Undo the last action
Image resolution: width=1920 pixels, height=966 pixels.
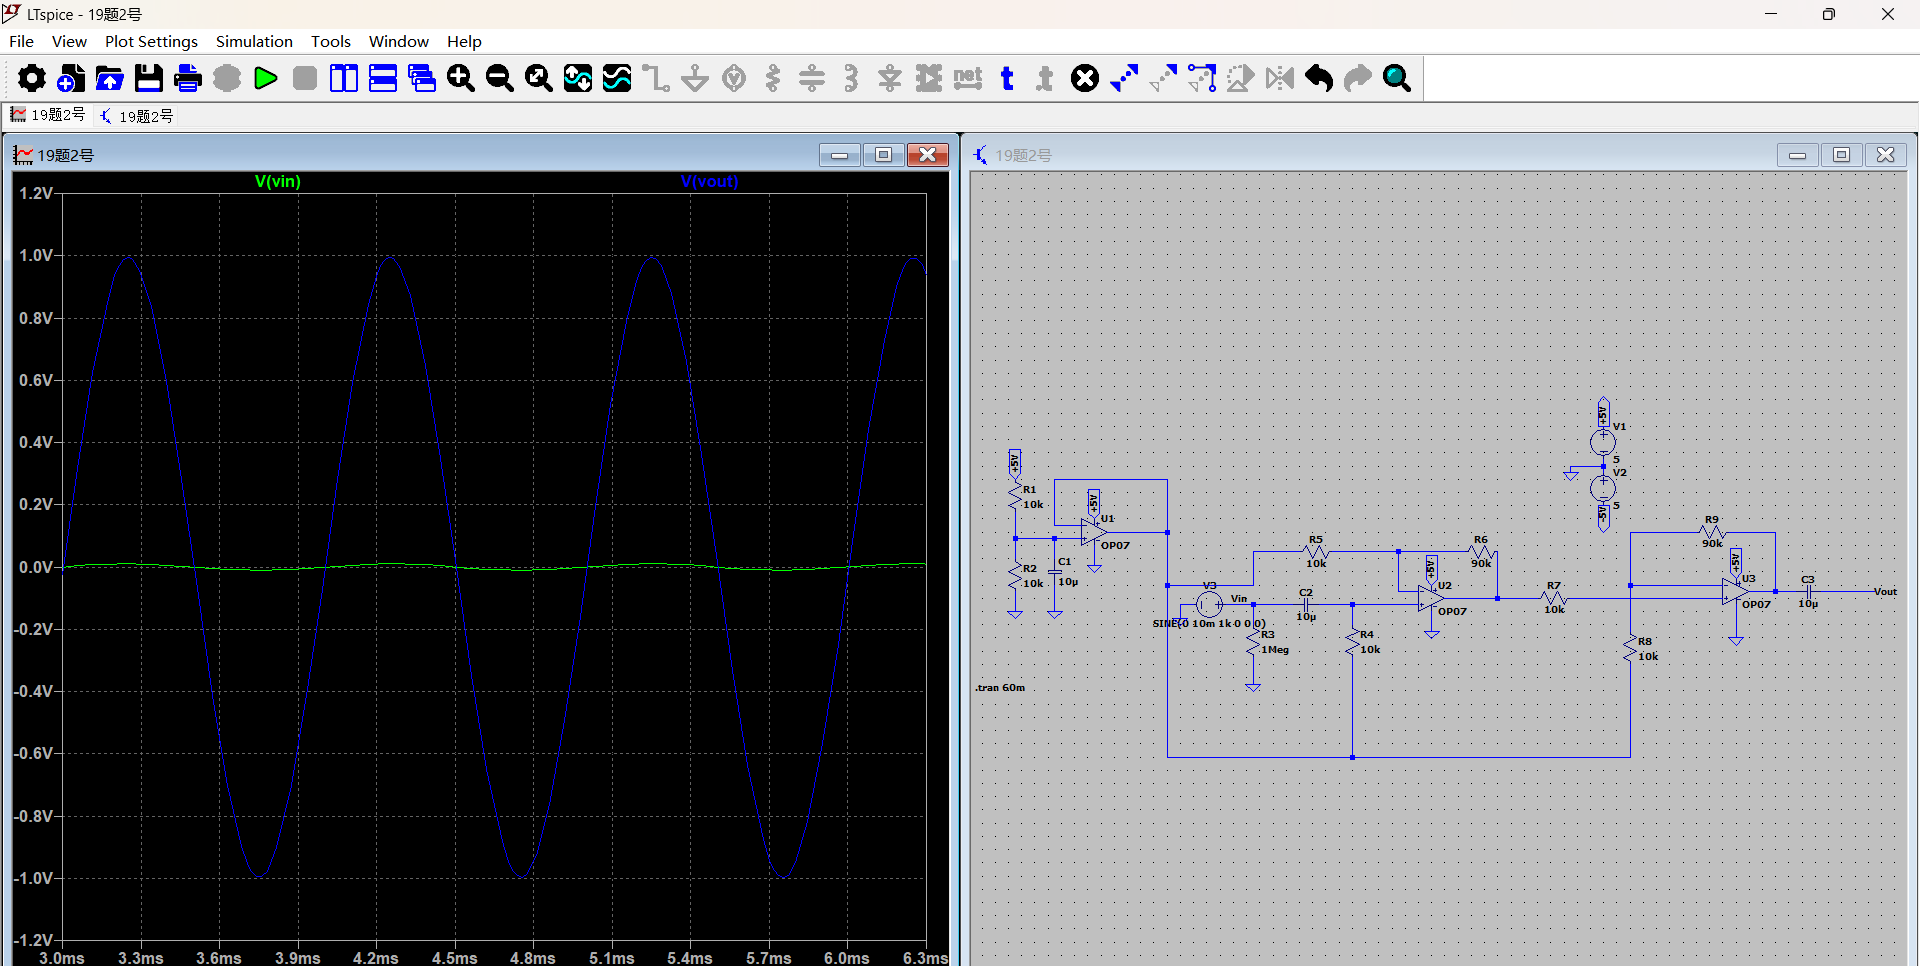1319,78
